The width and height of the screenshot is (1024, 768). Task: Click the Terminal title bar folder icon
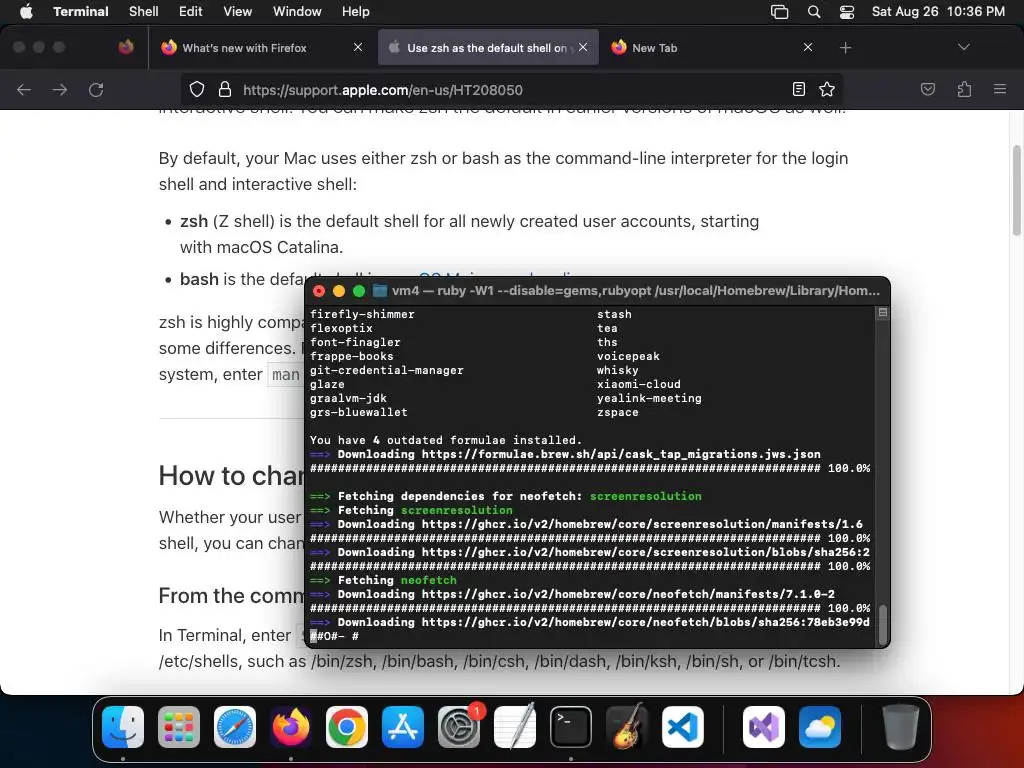coord(379,291)
